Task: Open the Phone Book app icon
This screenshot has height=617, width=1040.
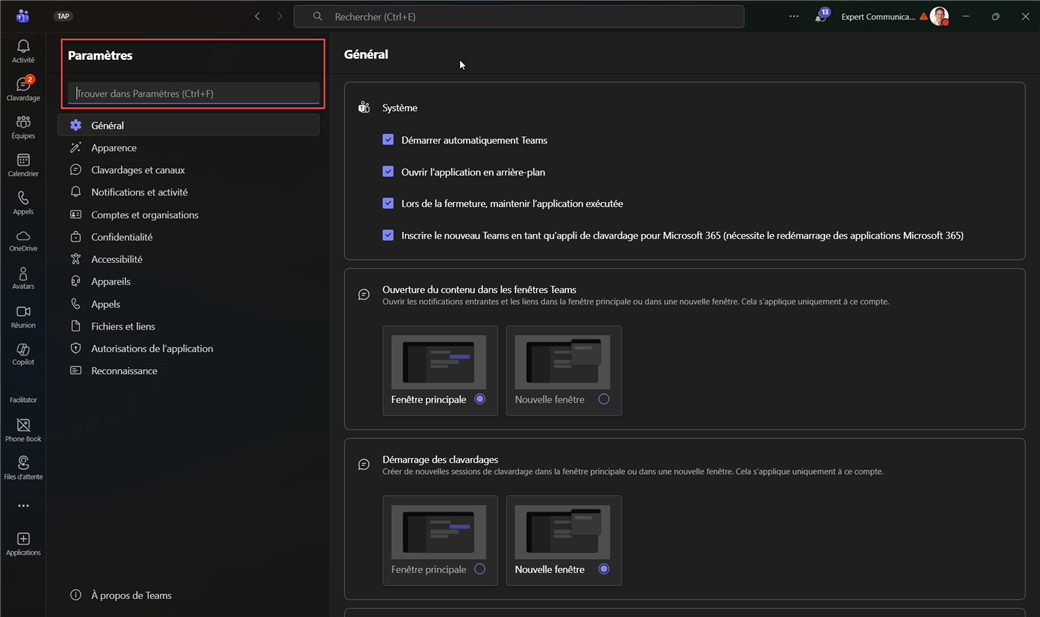Action: tap(23, 429)
